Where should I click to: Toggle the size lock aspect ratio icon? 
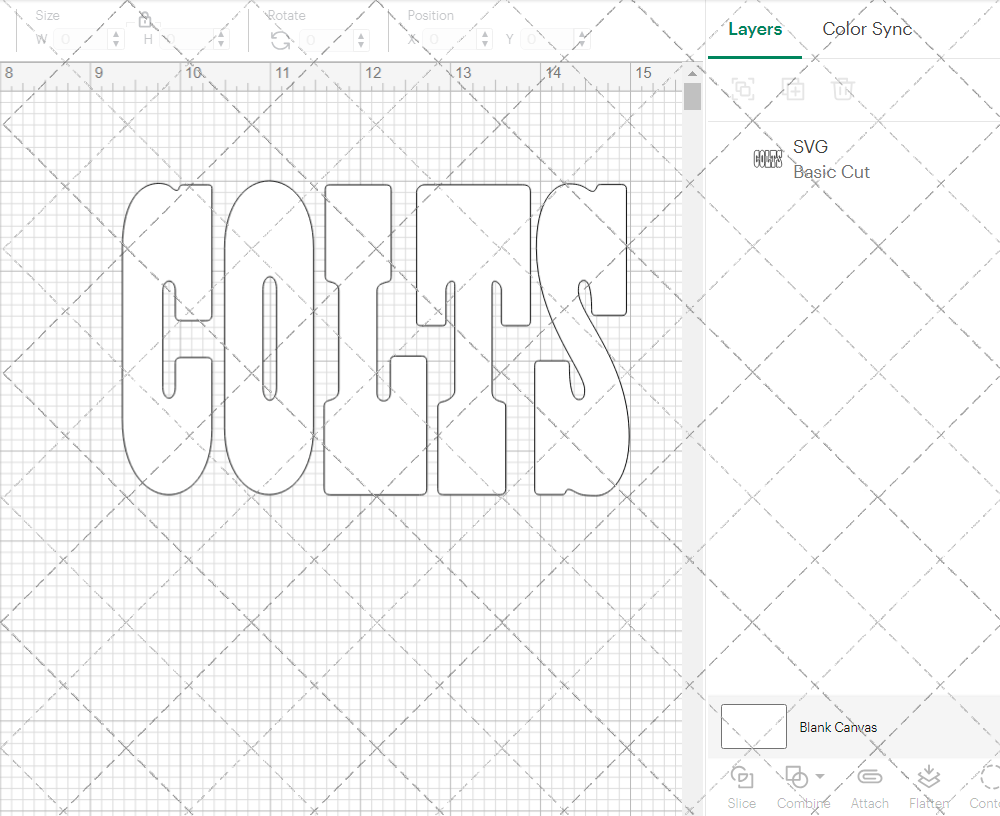(x=145, y=20)
